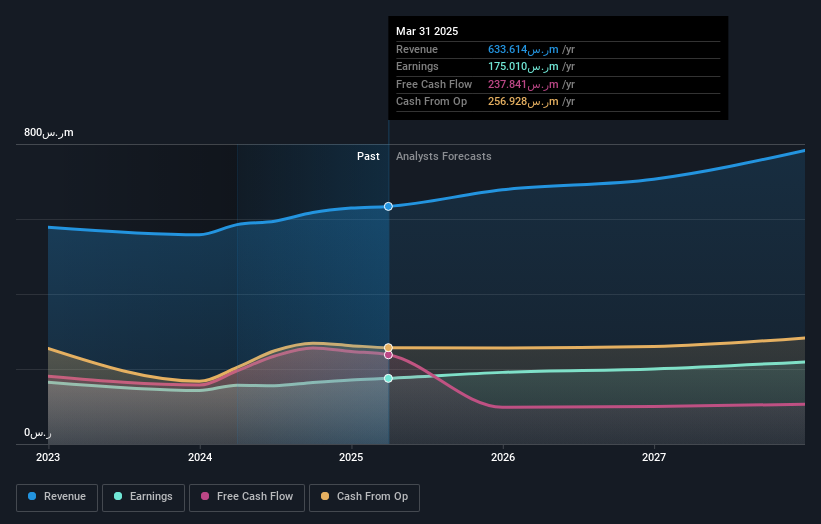The image size is (821, 524).
Task: Click the 2026 x-axis label
Action: tap(503, 457)
